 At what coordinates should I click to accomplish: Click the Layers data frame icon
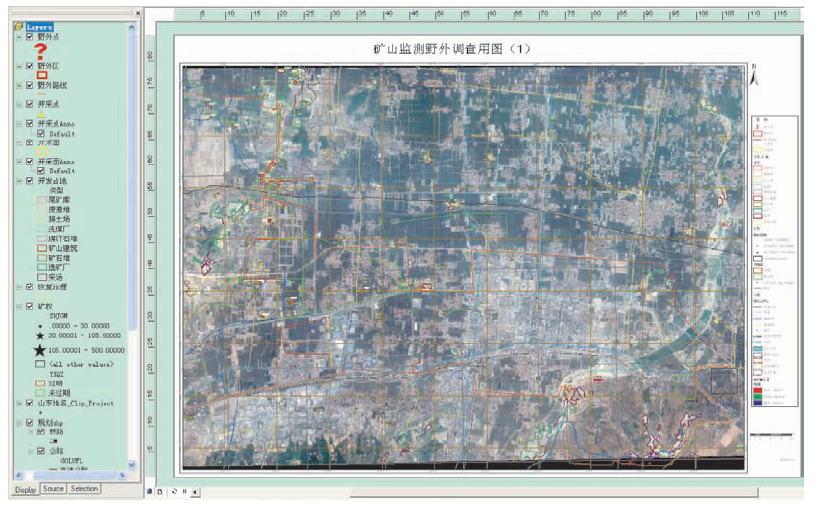coord(19,26)
